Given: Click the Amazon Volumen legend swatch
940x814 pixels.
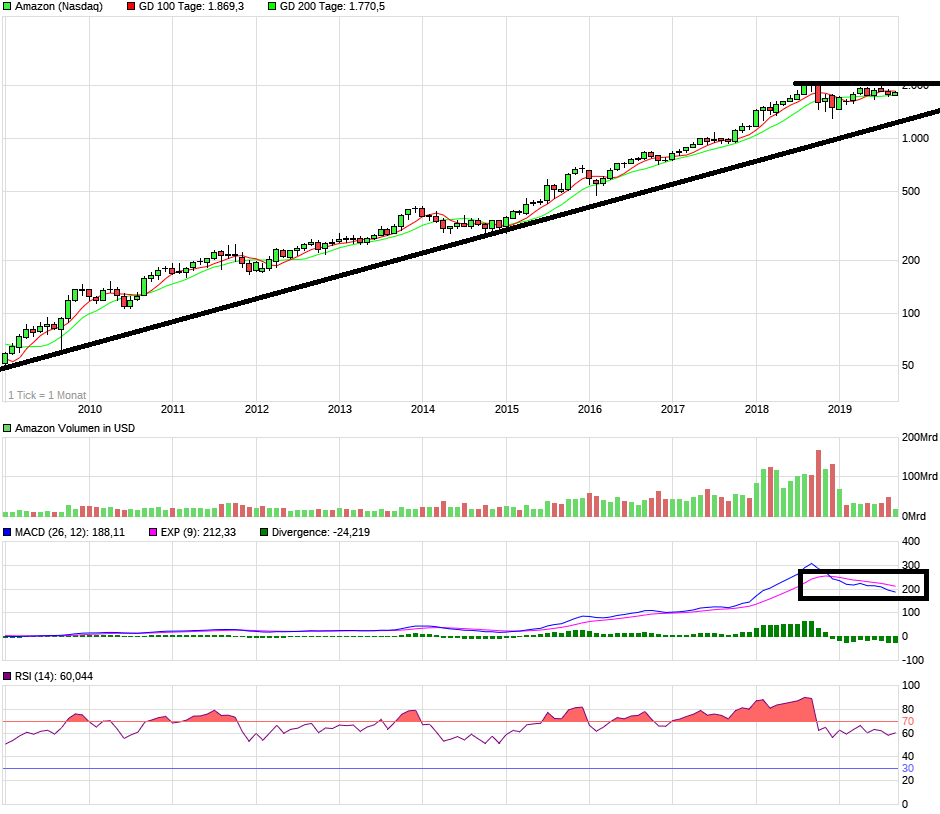Looking at the screenshot, I should coord(7,428).
